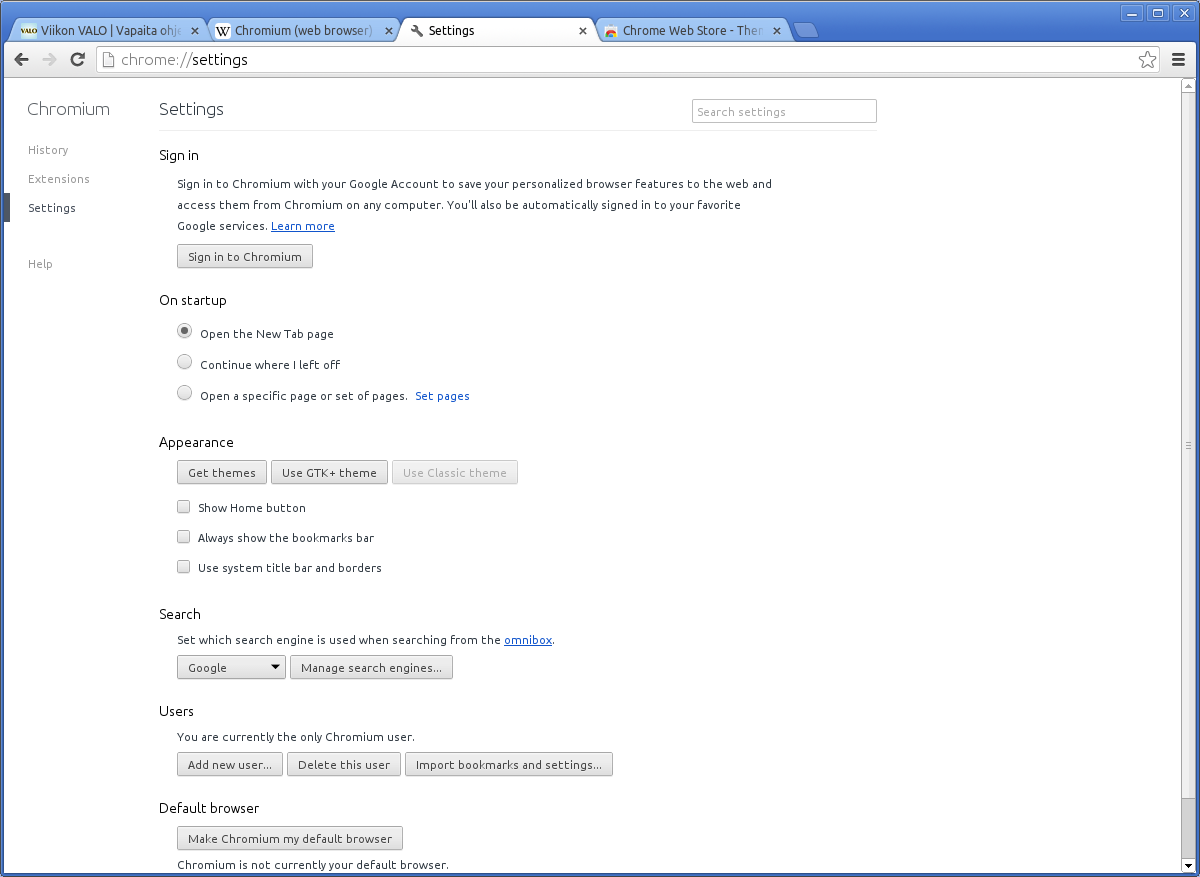Select the Settings tab
Image resolution: width=1200 pixels, height=877 pixels.
click(497, 31)
